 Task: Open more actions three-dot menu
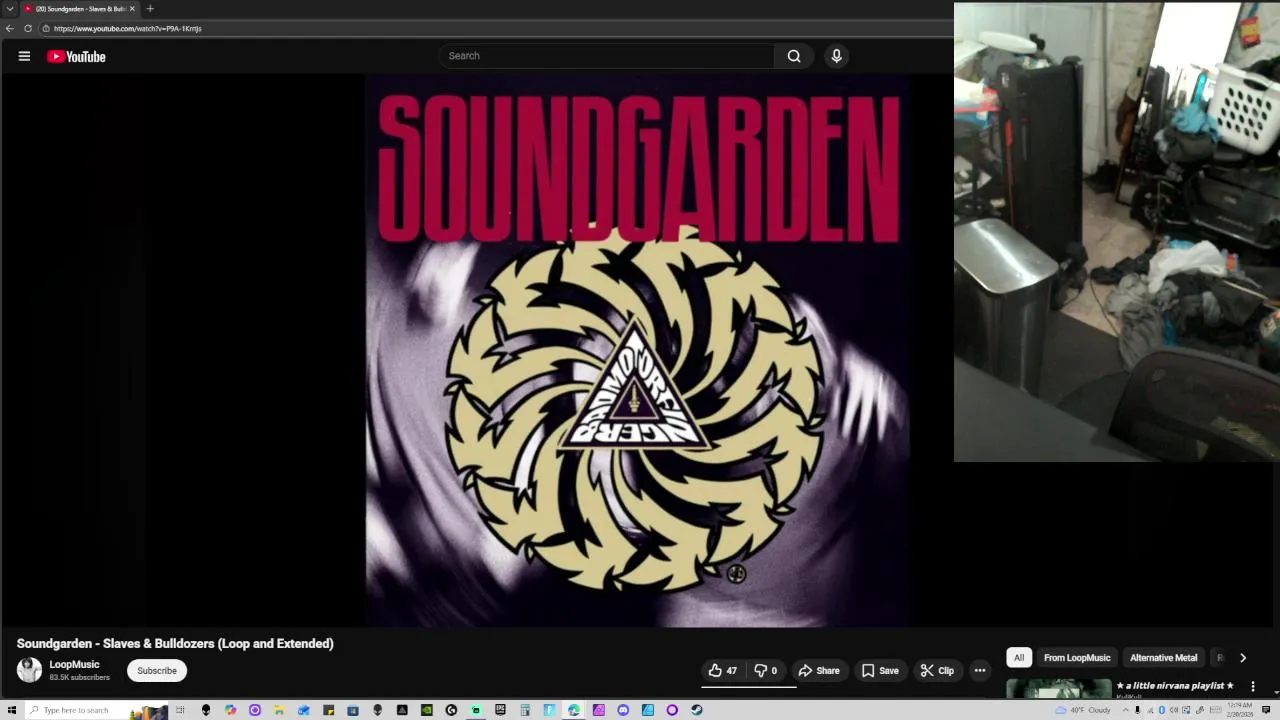[x=980, y=671]
